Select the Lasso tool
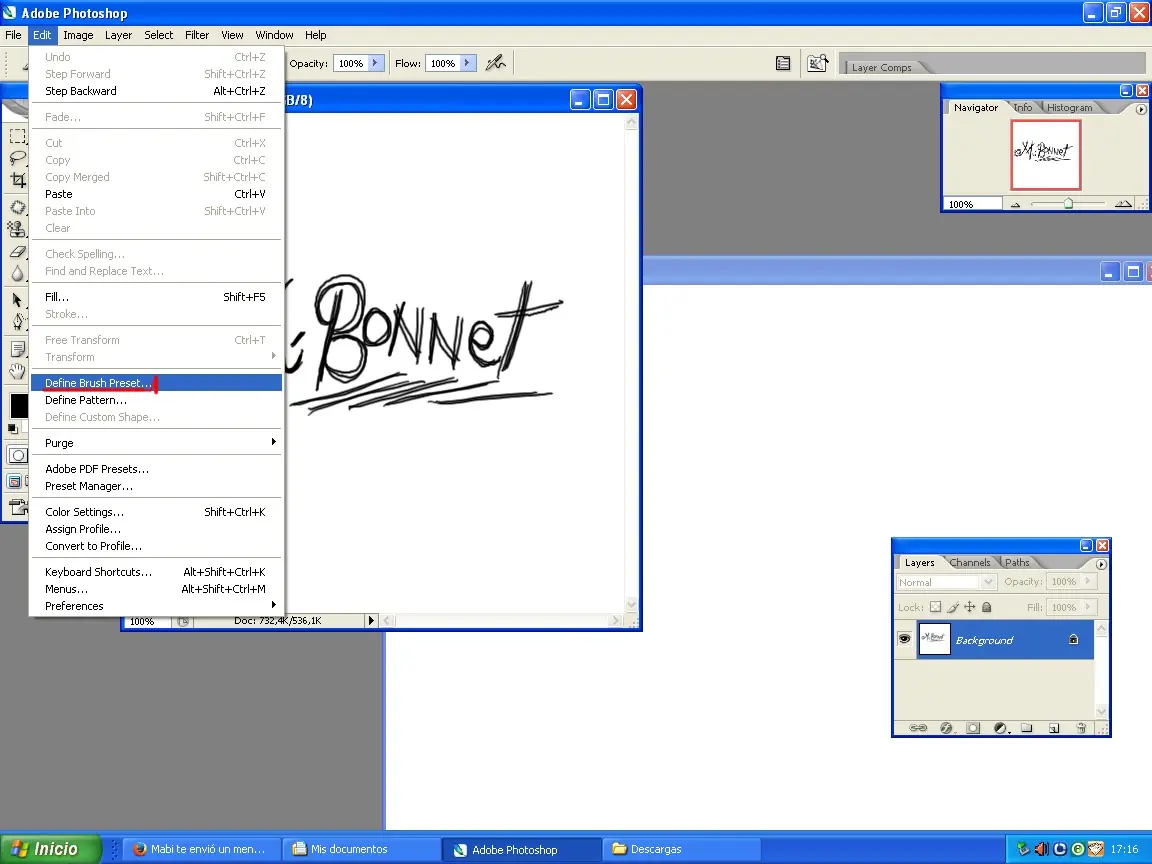Screen dimensions: 1152x864 (x=15, y=157)
